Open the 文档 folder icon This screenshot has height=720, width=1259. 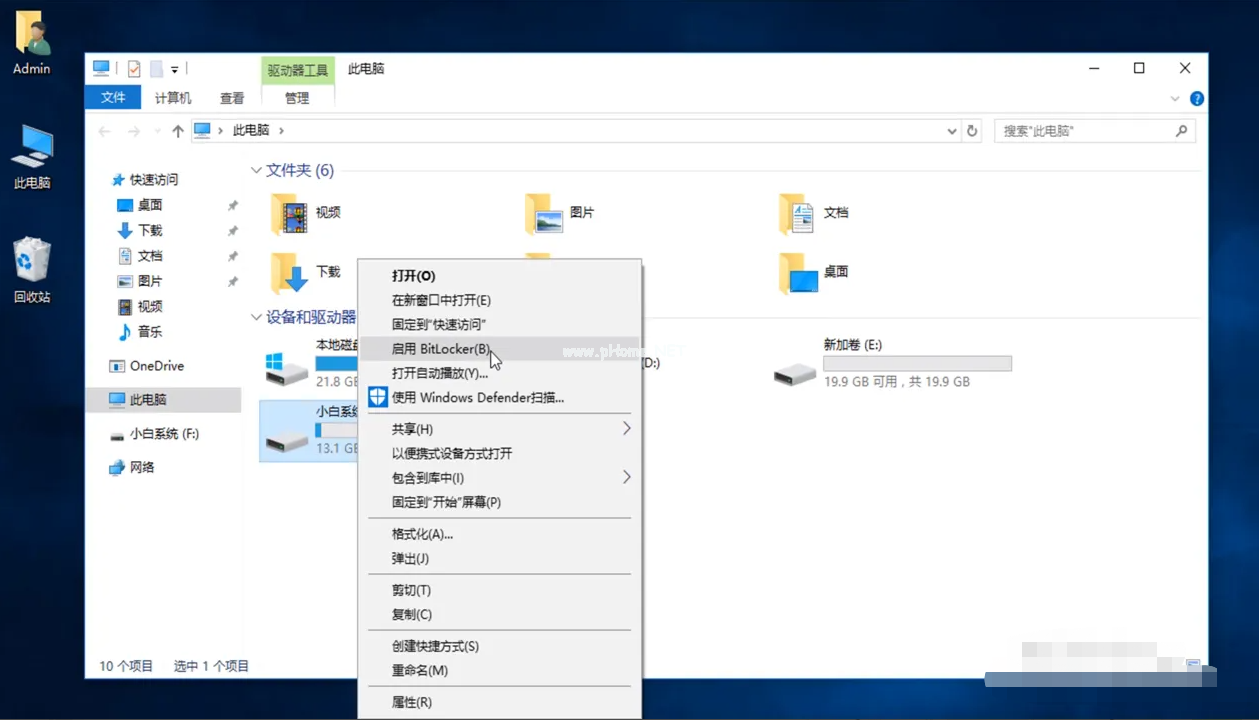[x=797, y=213]
